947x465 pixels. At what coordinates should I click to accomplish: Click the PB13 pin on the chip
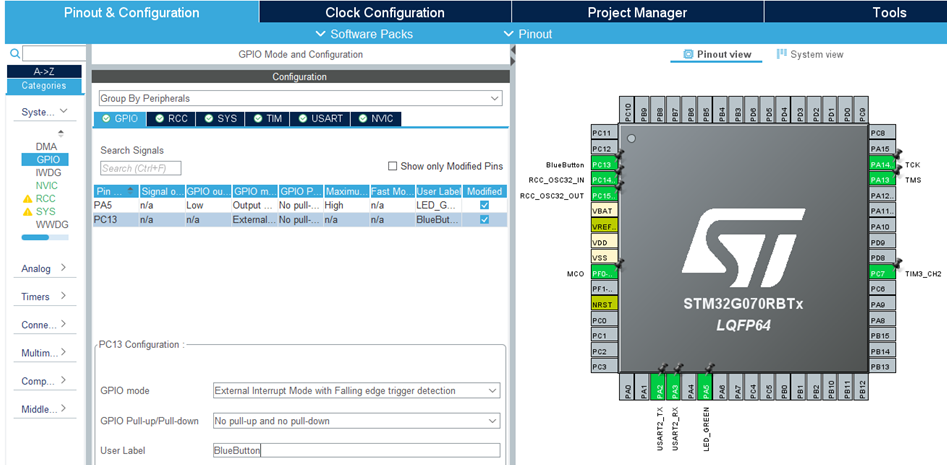tap(882, 367)
